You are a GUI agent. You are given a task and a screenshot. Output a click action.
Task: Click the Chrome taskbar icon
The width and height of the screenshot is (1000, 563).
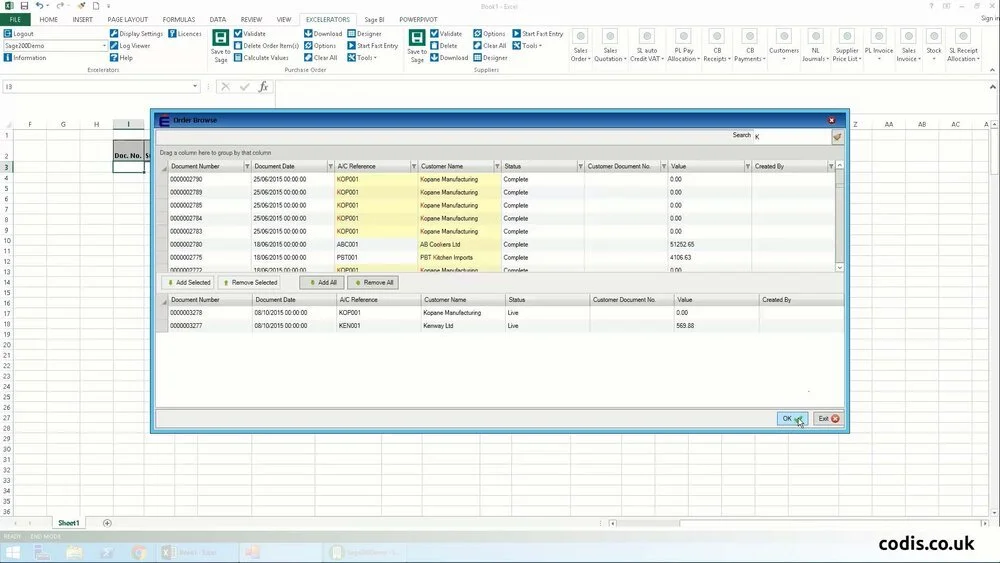[x=138, y=552]
